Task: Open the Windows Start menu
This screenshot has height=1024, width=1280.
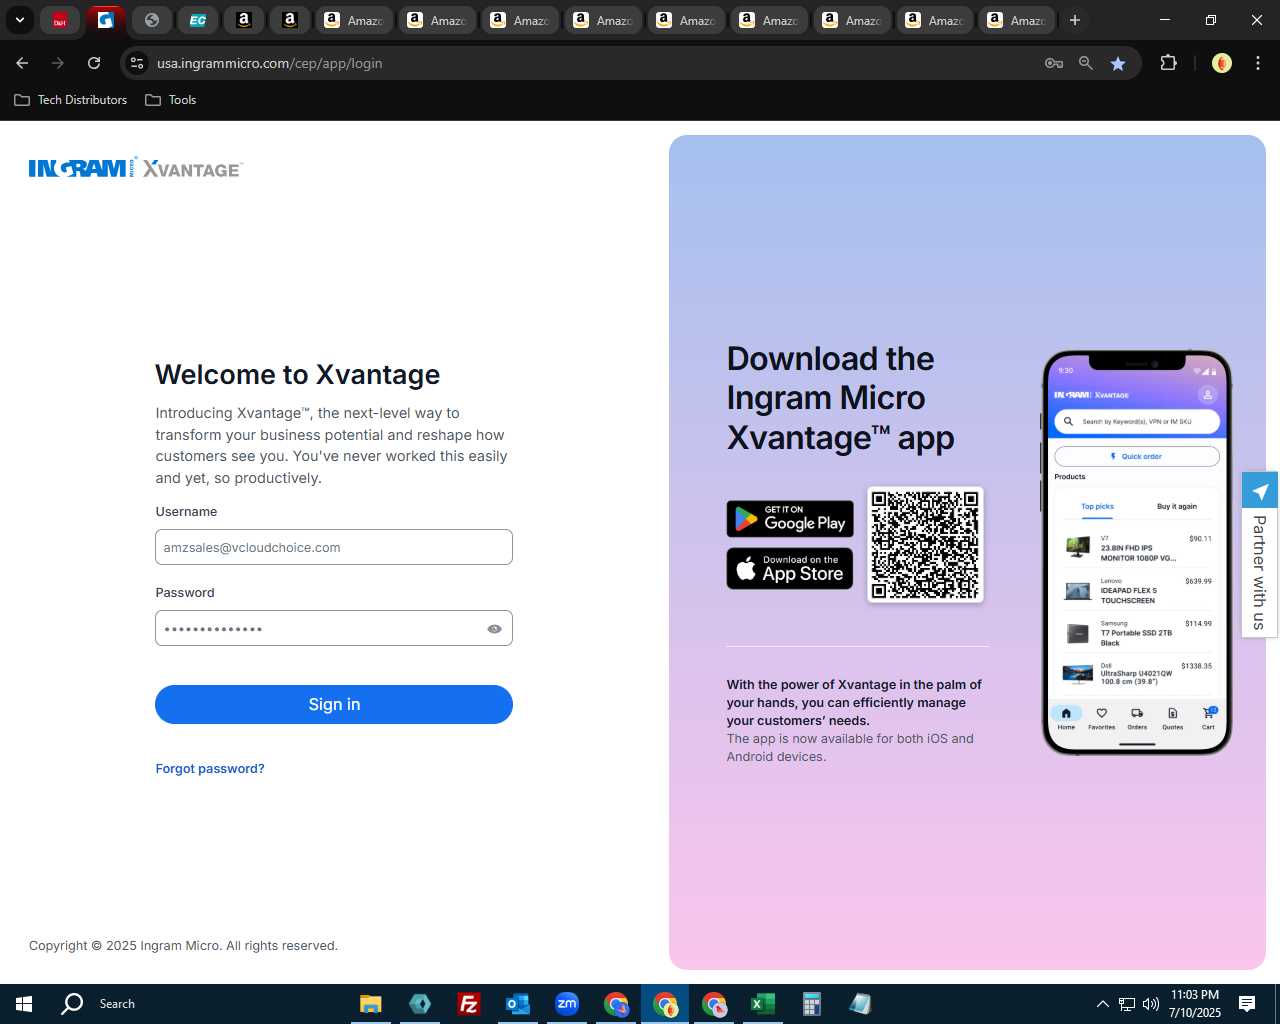Action: coord(24,1004)
